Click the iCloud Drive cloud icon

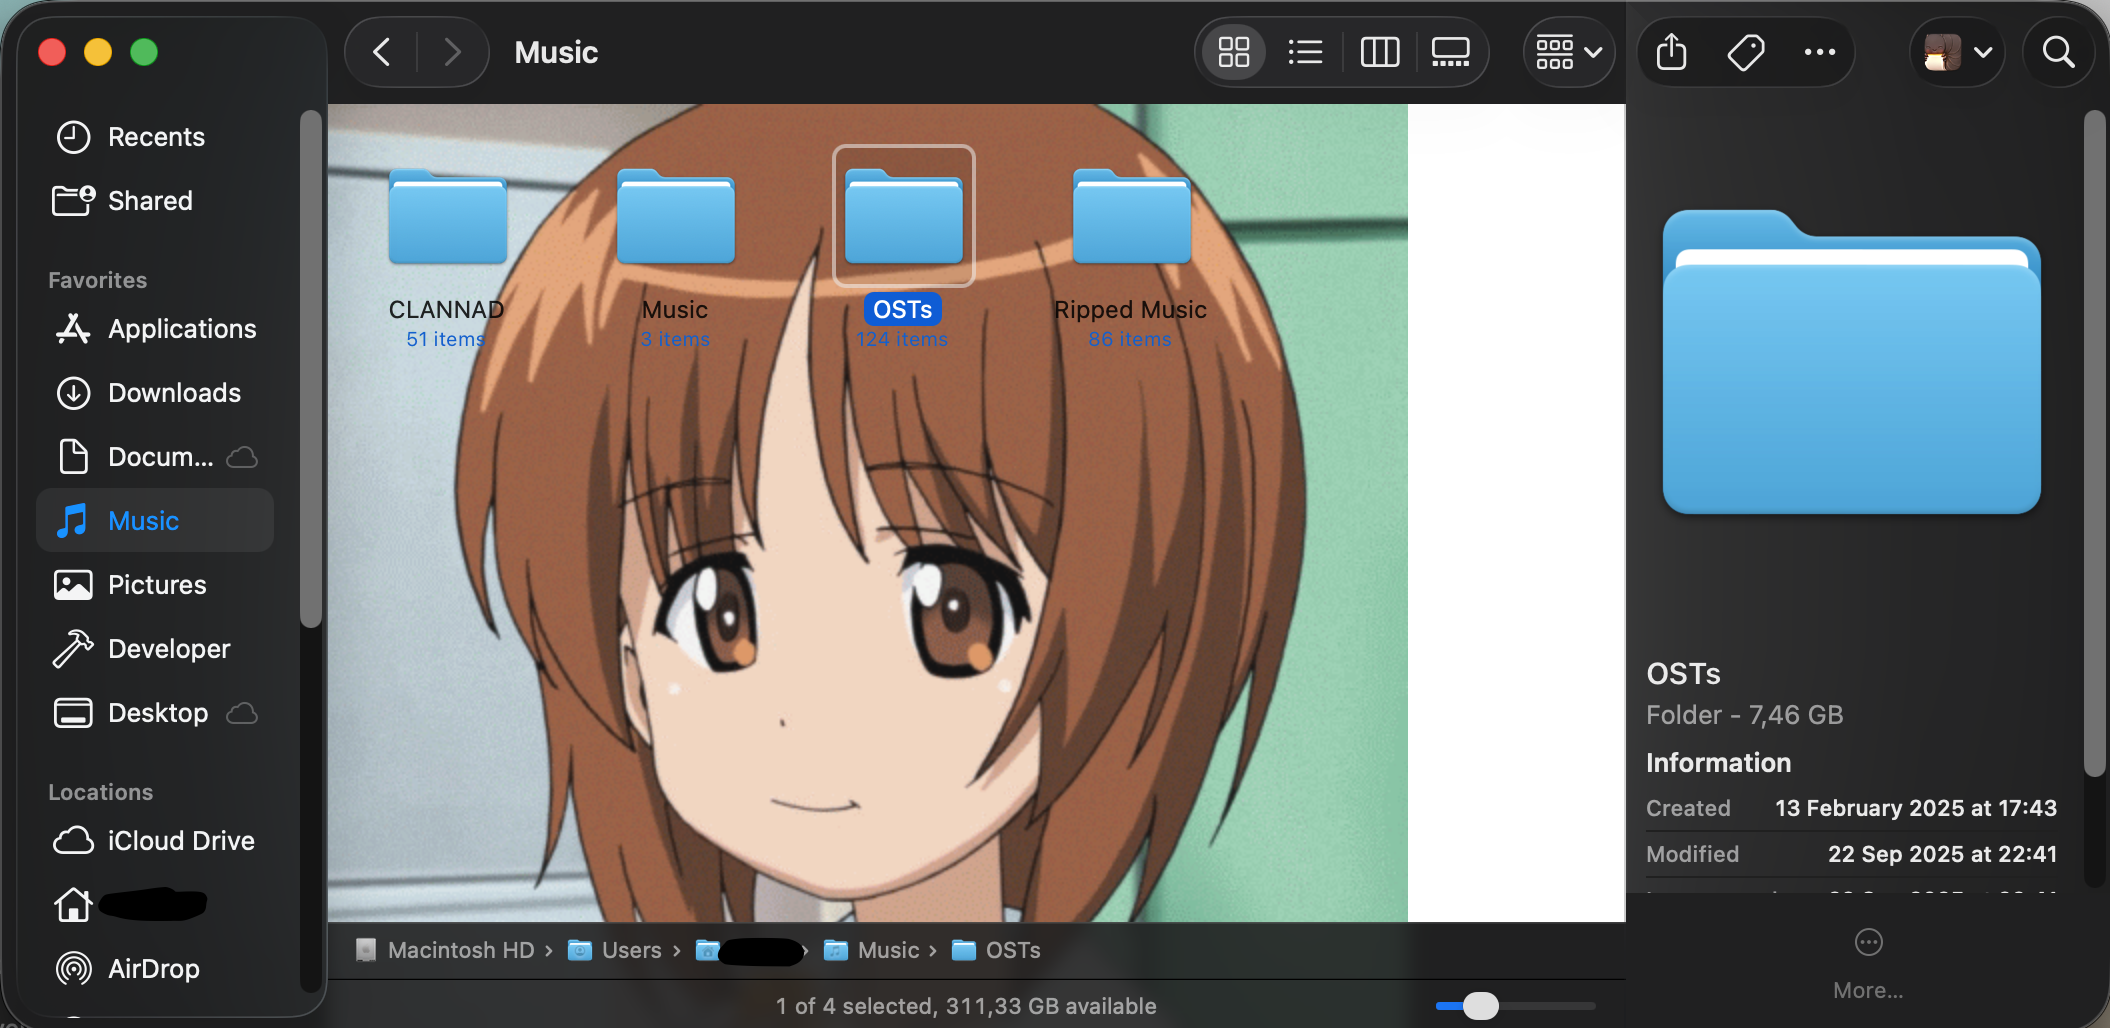[73, 841]
